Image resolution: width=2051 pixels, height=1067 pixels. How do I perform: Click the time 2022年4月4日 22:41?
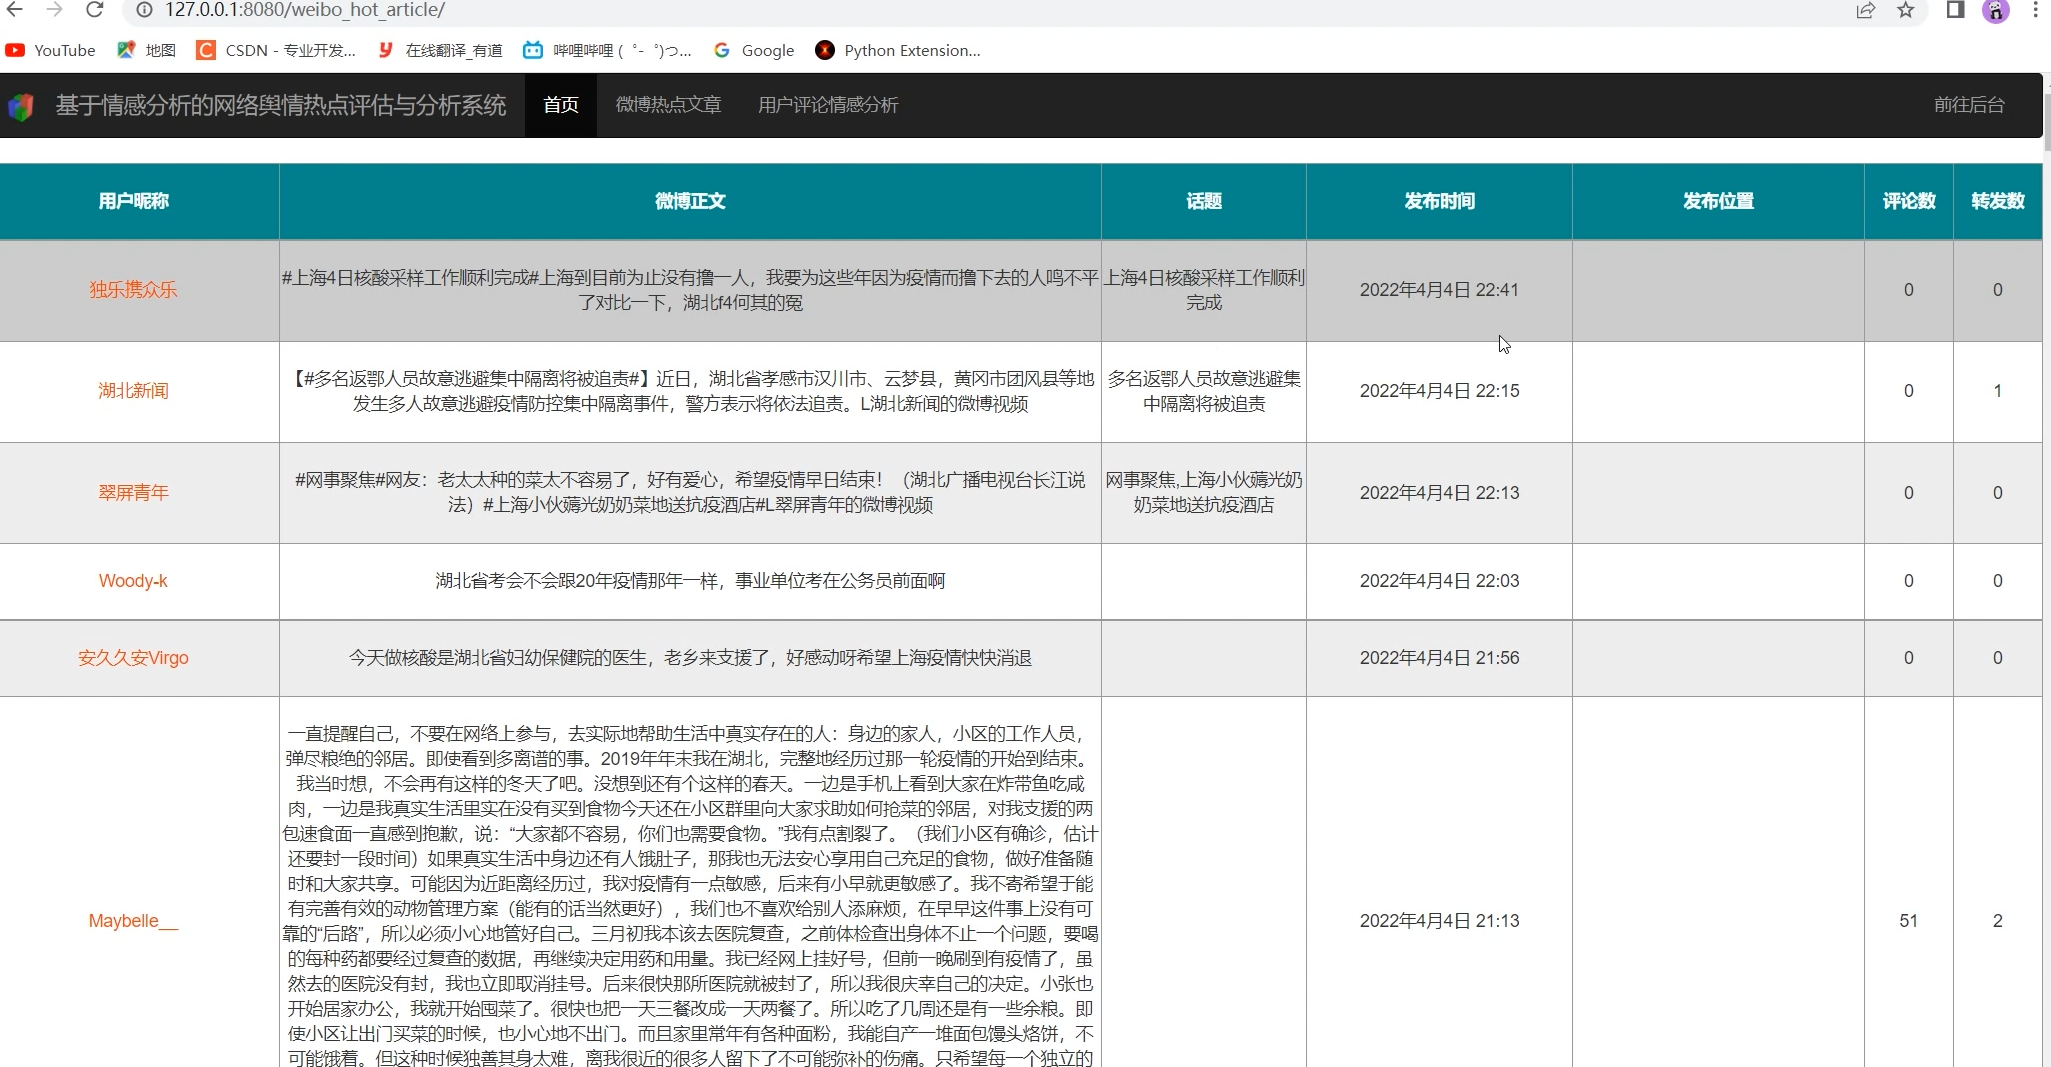pyautogui.click(x=1439, y=290)
